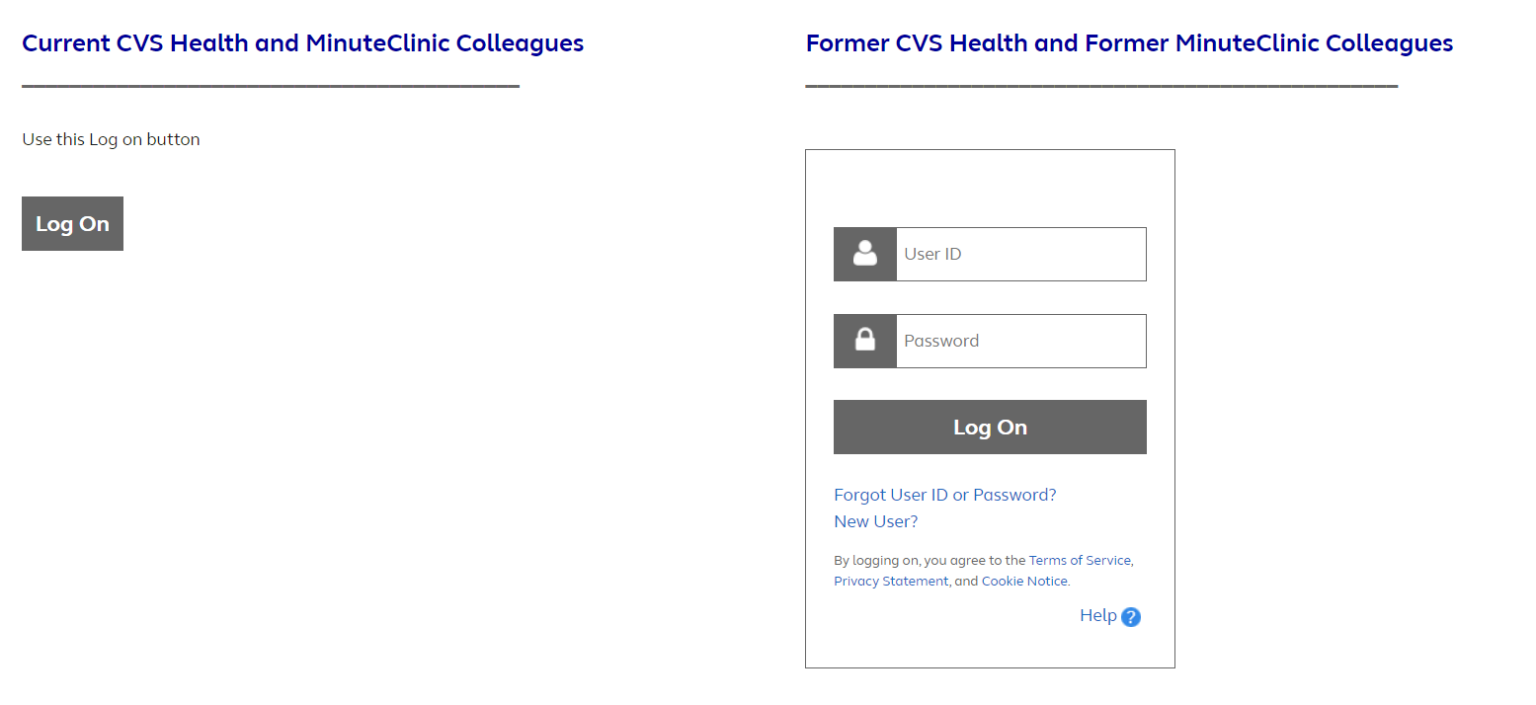Screen dimensions: 1536x705
Task: Click empty space above User ID inside login box
Action: (990, 190)
